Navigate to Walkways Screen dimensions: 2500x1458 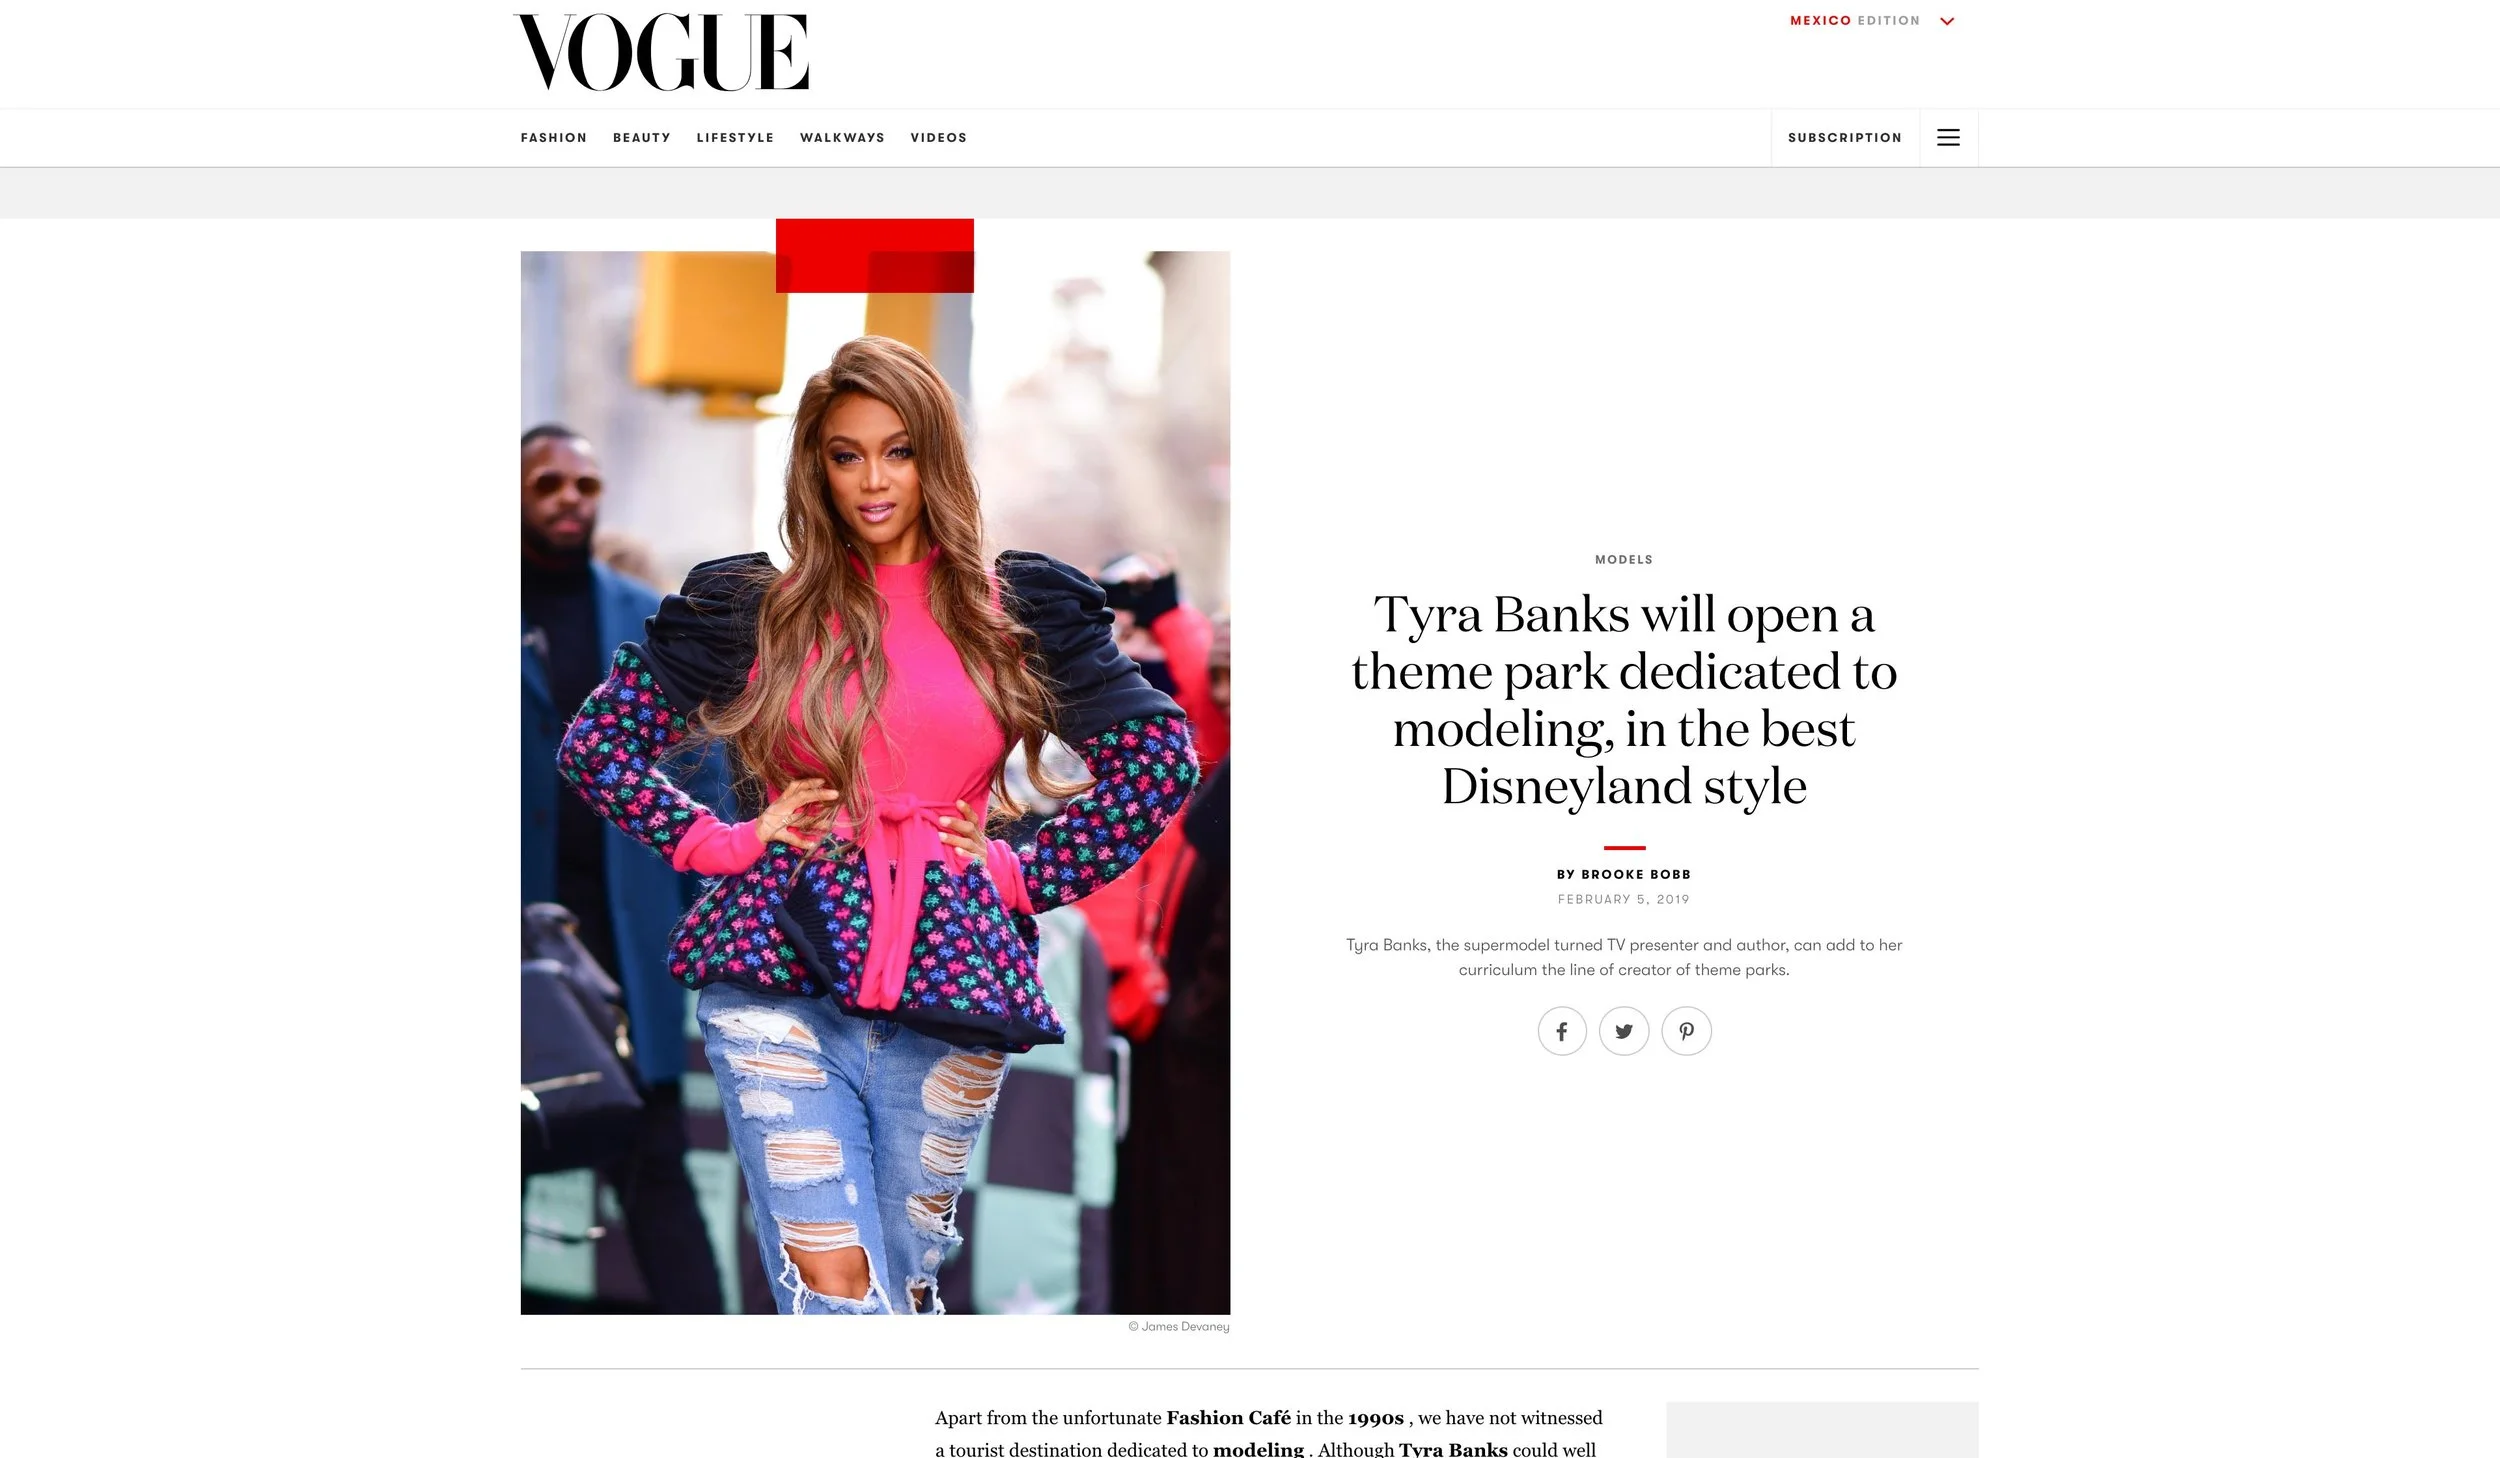(842, 138)
